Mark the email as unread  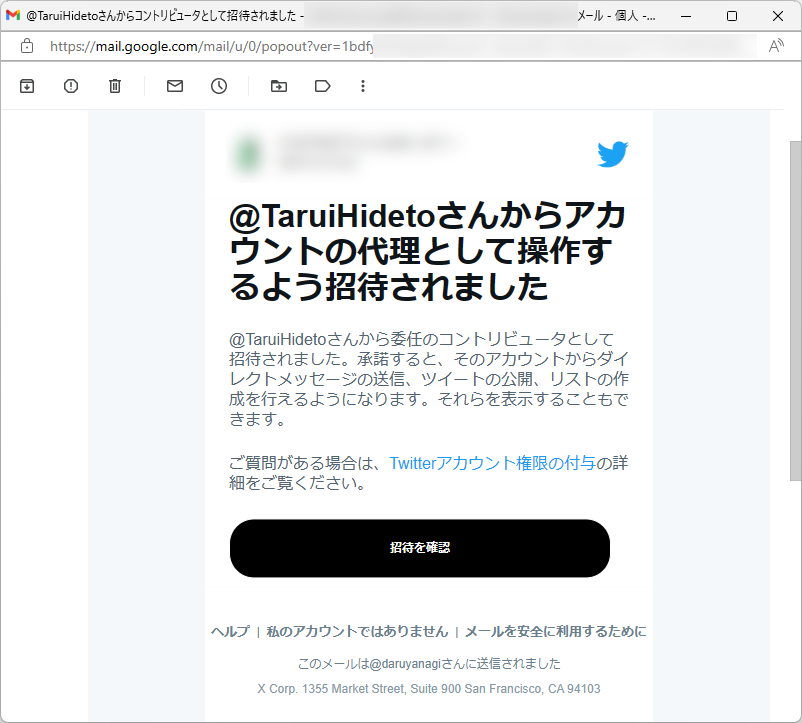[174, 86]
